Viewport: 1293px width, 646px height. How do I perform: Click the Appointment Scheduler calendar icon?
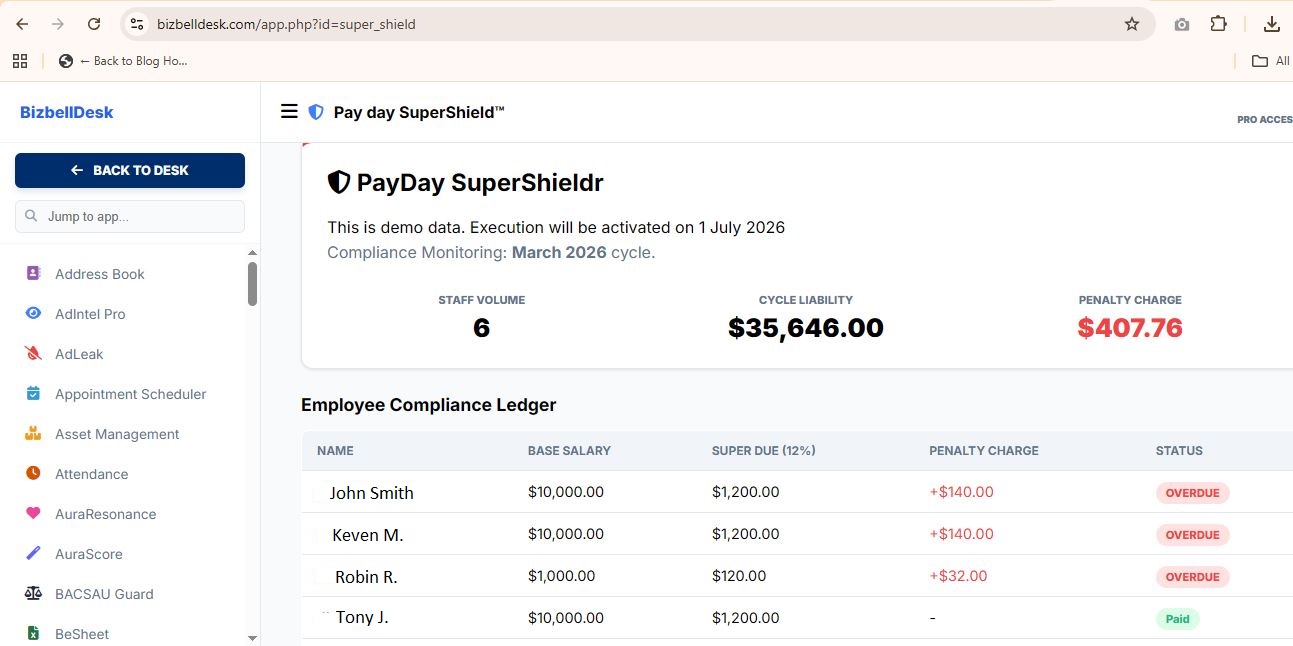[x=32, y=393]
